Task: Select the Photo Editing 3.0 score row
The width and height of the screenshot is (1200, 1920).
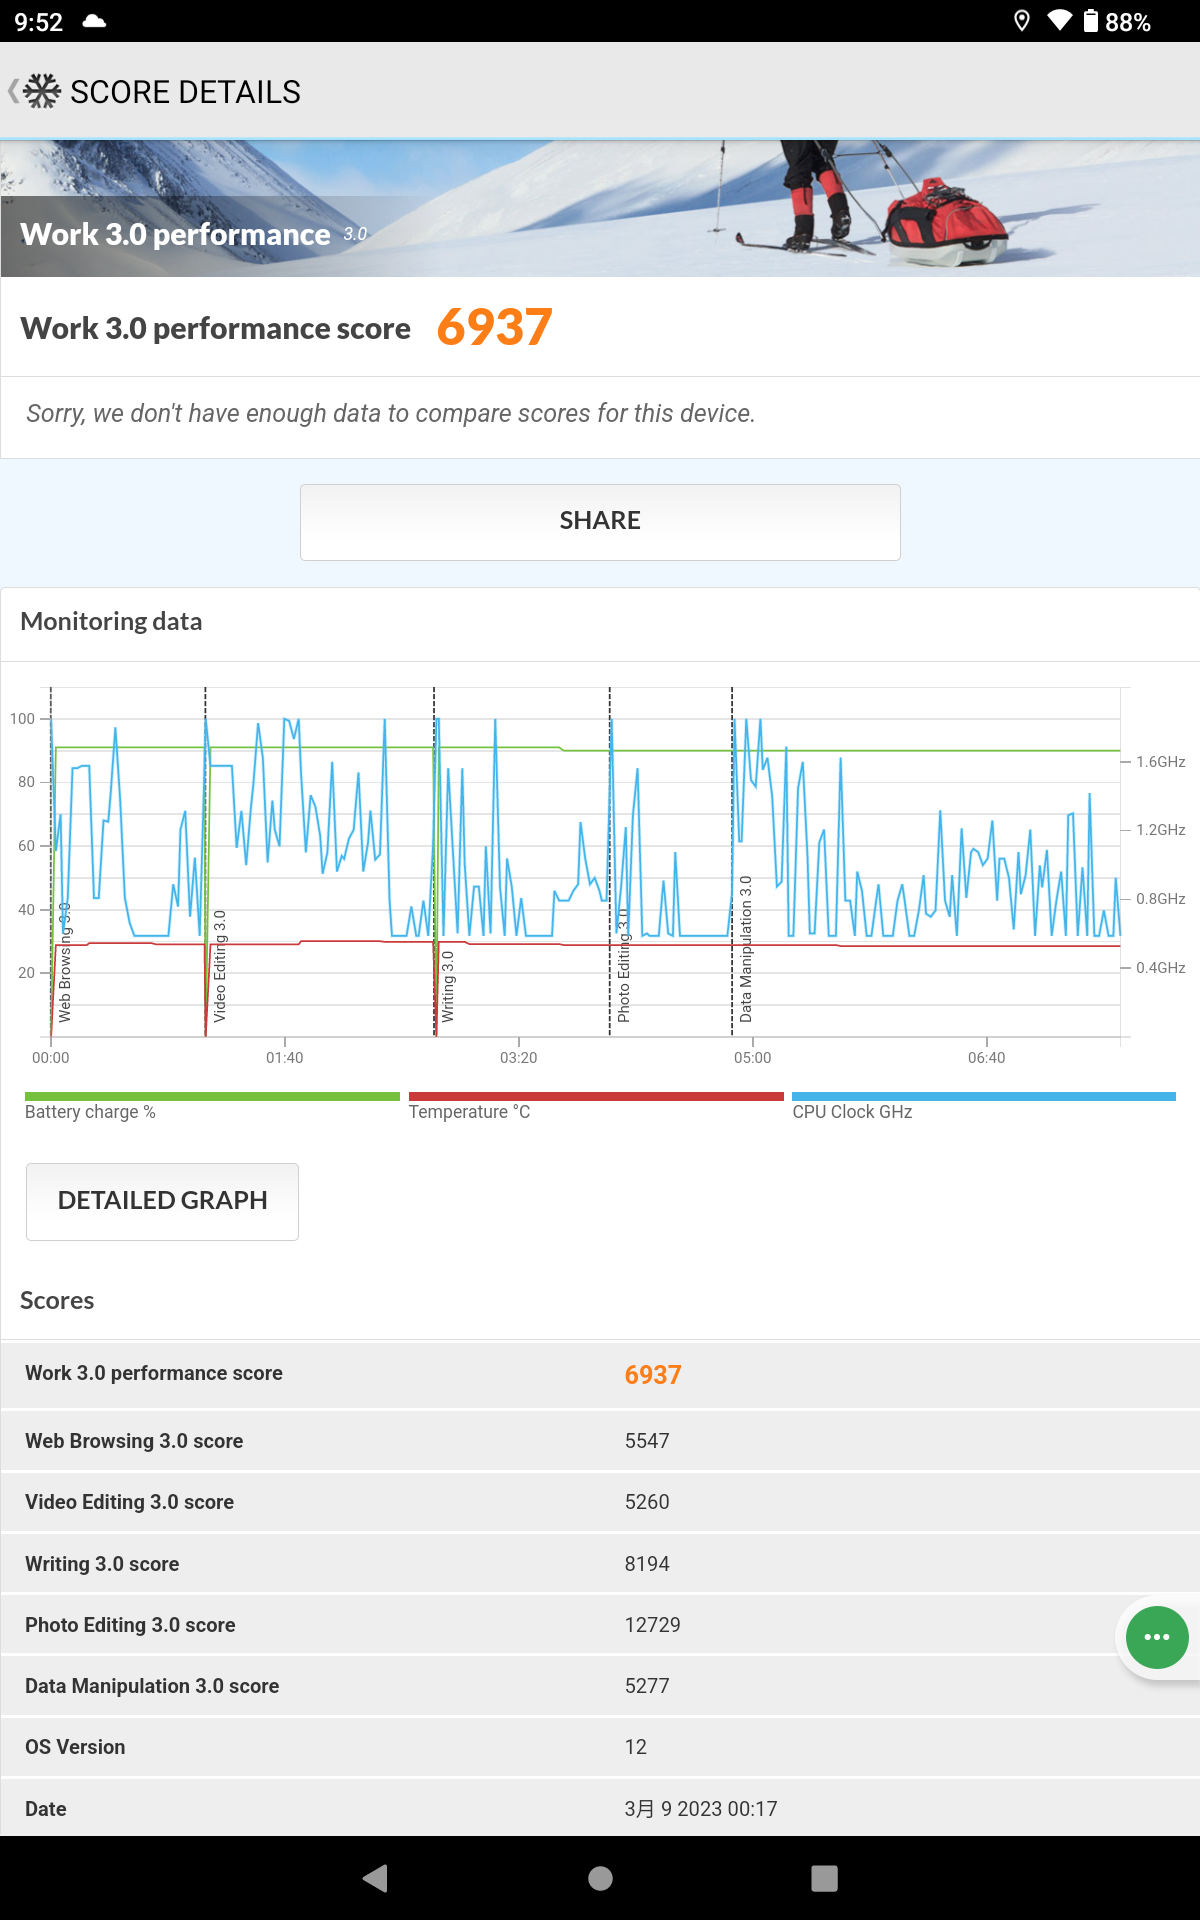Action: [600, 1625]
